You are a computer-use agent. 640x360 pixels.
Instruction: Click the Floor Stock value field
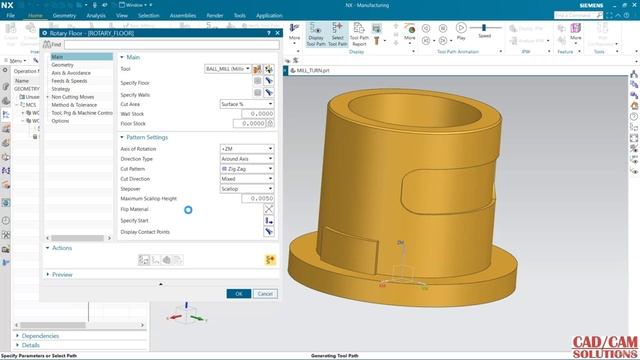[249, 123]
